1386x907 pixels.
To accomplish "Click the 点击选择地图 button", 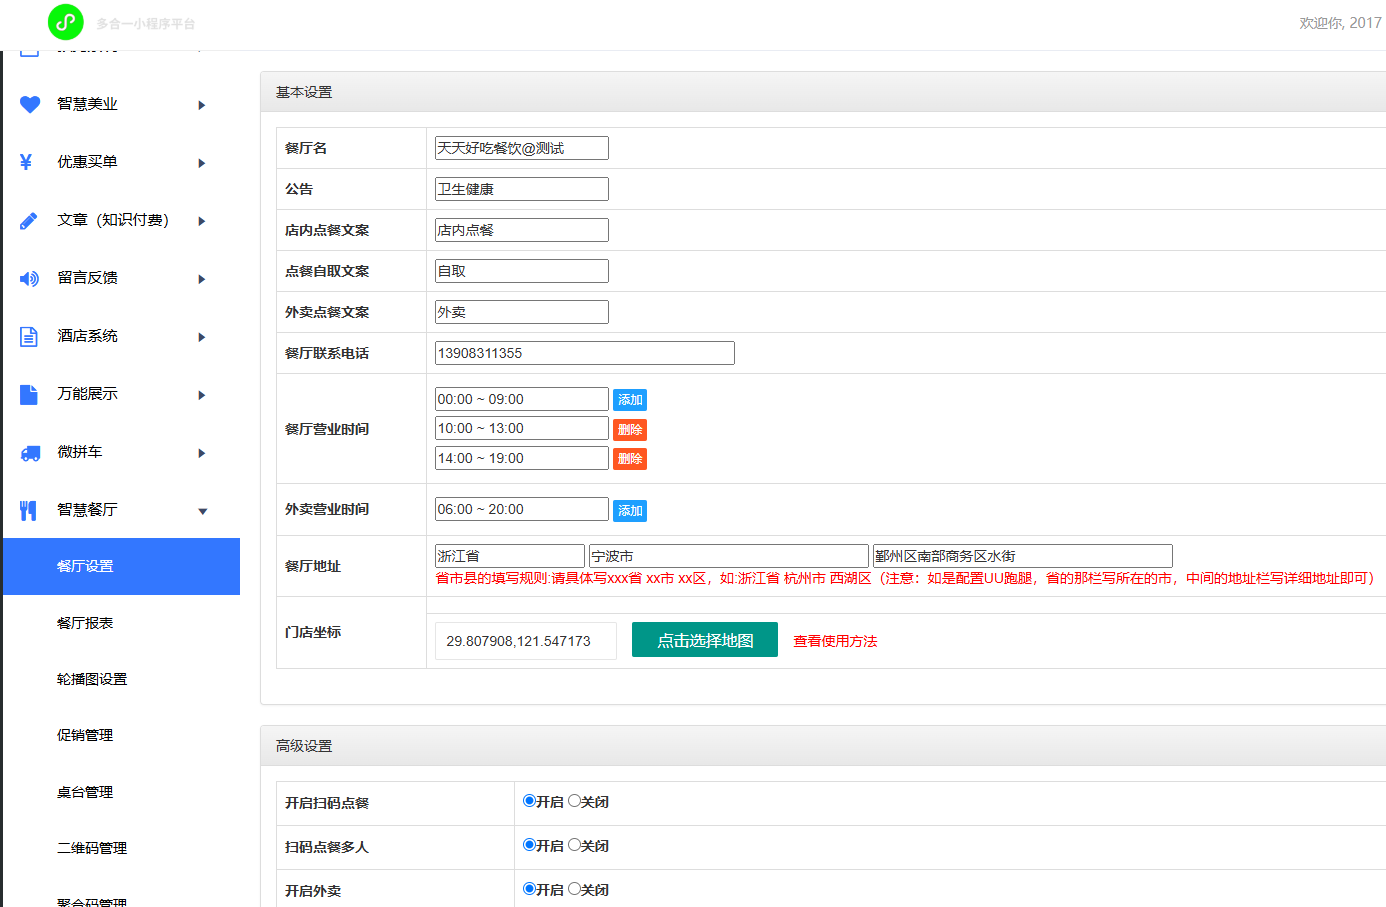I will click(705, 640).
